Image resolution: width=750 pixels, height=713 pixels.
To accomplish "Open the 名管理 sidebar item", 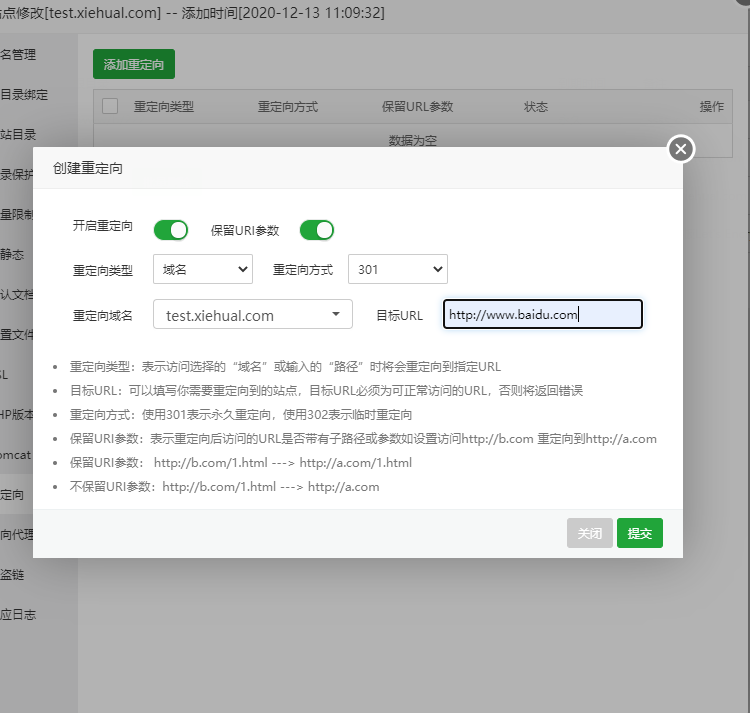I will (18, 55).
